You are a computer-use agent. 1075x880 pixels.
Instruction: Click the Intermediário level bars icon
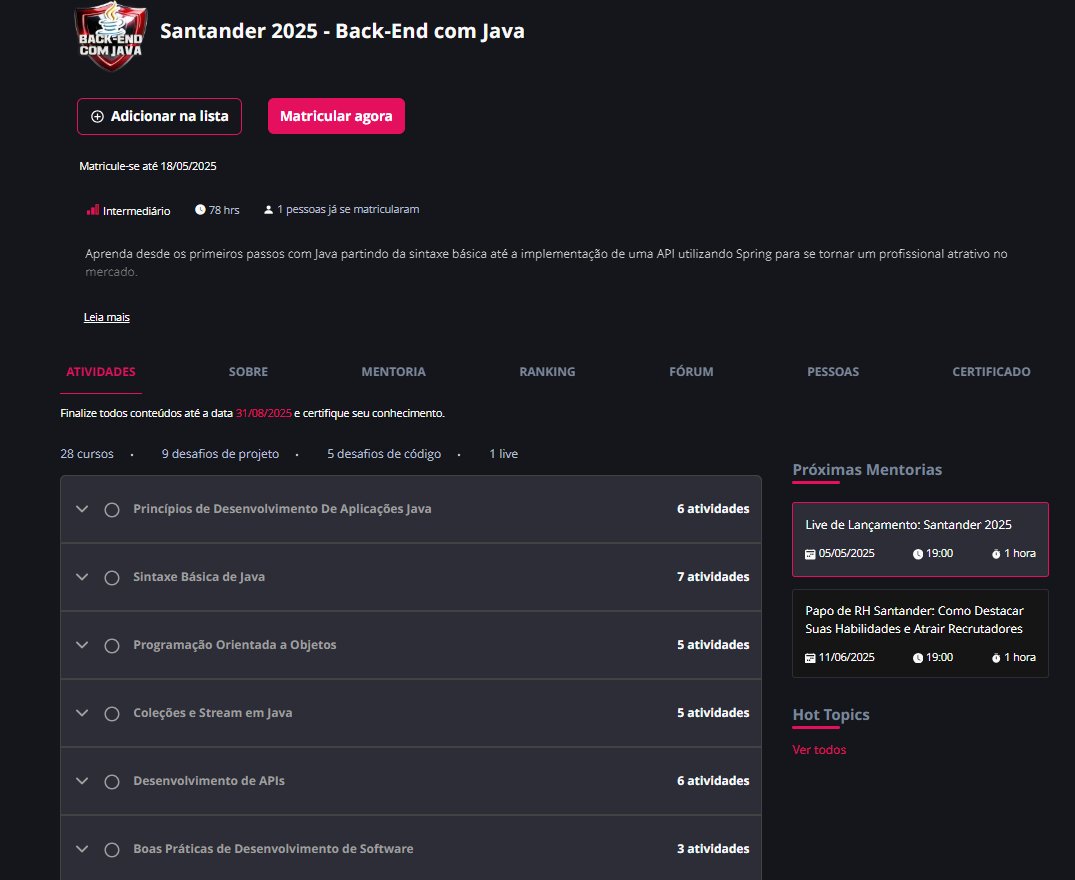point(93,210)
